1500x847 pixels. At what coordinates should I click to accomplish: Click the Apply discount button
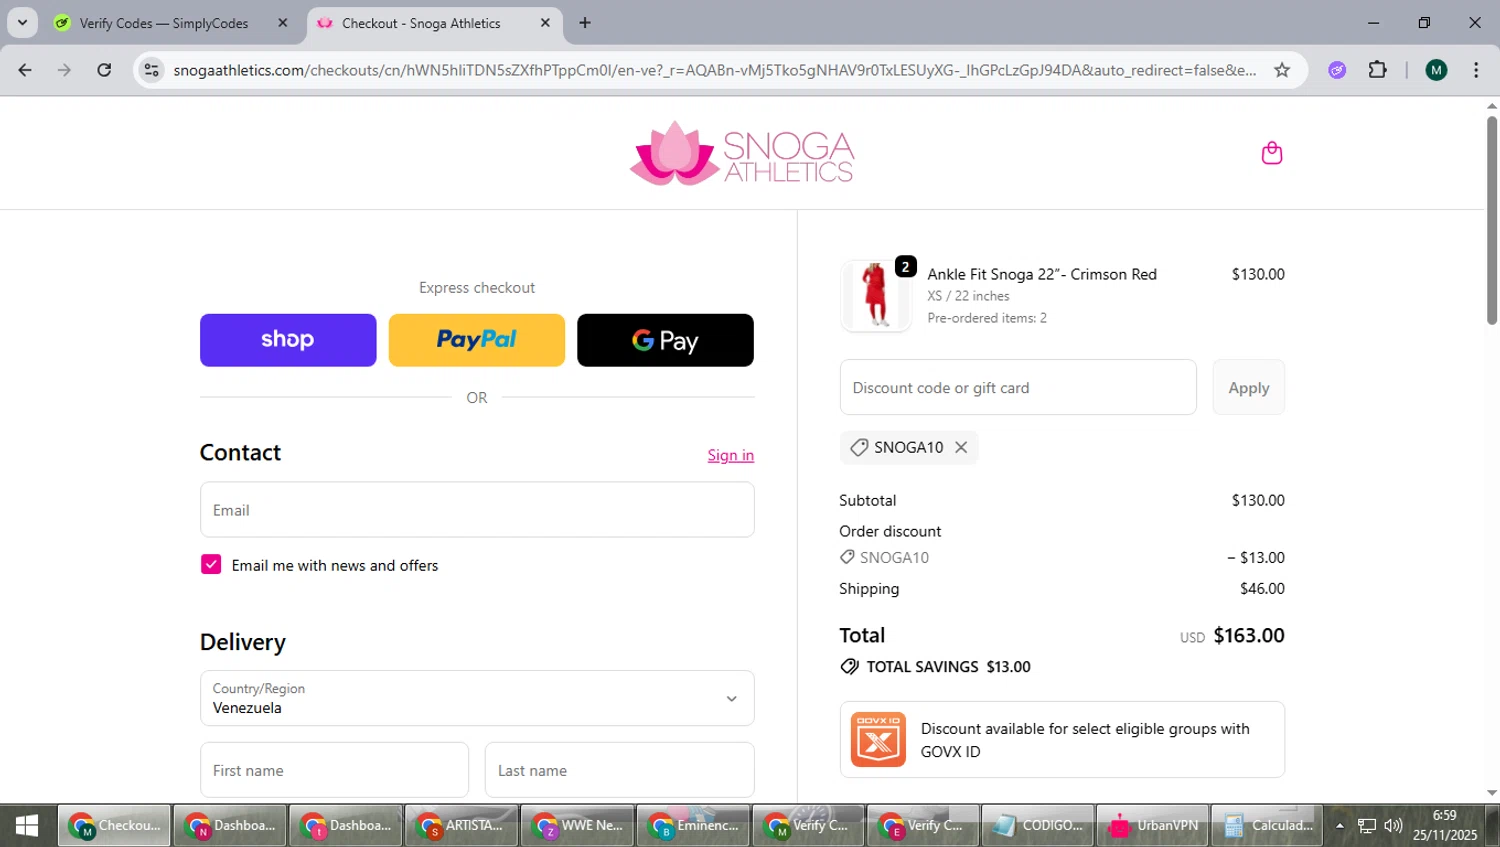click(x=1249, y=387)
